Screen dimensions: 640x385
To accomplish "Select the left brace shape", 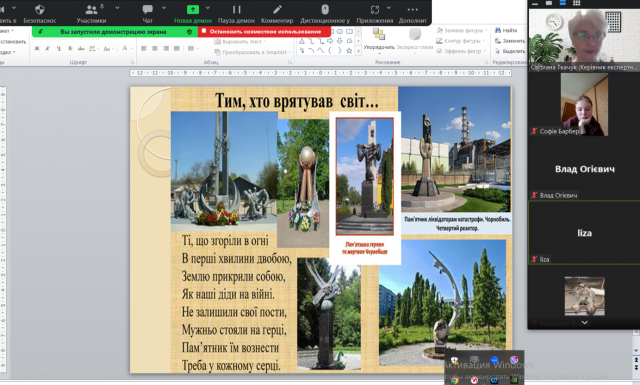I will point(330,51).
